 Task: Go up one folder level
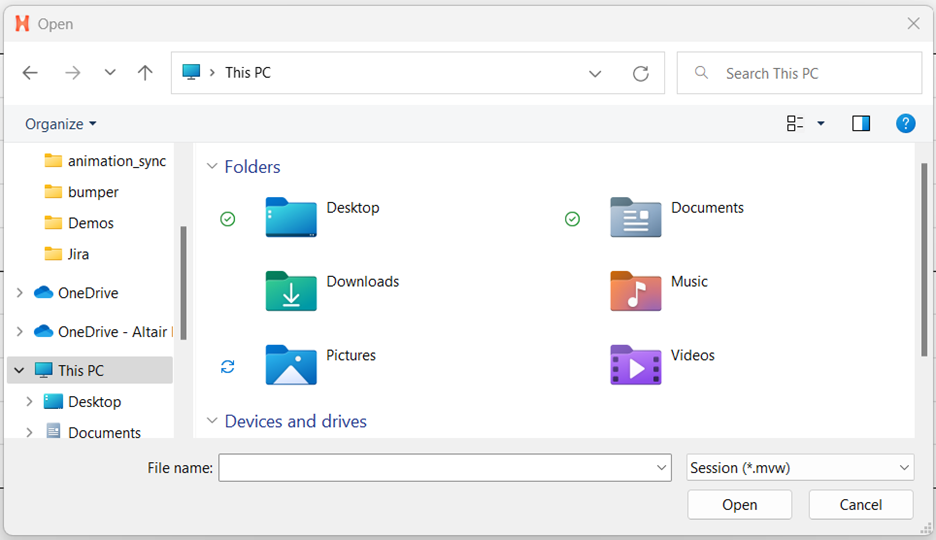145,73
